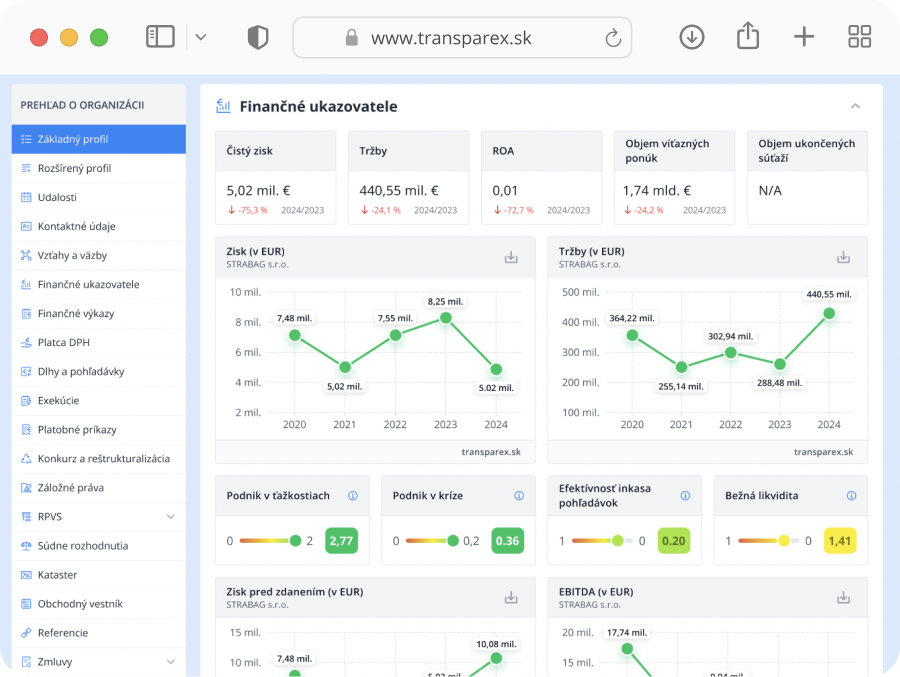The image size is (900, 677).
Task: Open the sidebar options dropdown arrow
Action: point(201,37)
